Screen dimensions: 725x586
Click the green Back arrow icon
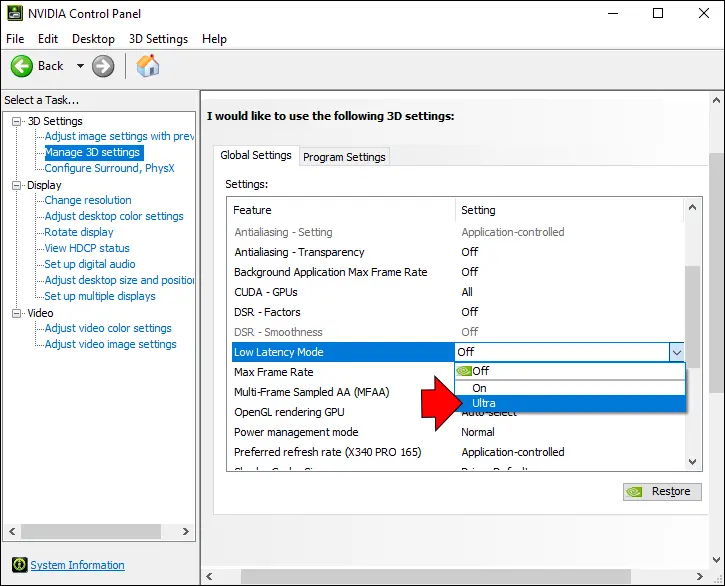22,66
